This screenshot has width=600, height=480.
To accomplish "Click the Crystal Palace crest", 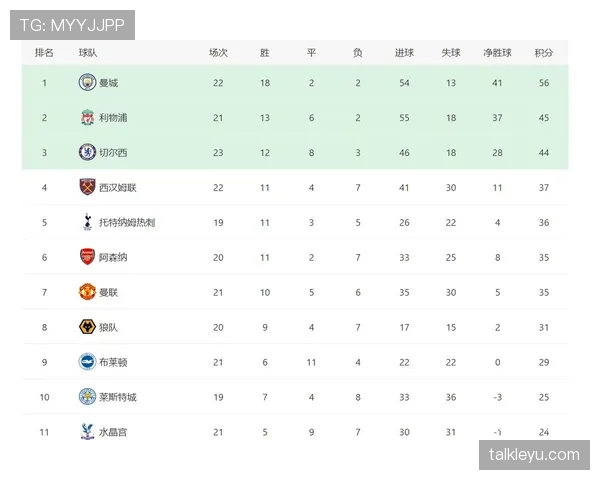I will 87,432.
